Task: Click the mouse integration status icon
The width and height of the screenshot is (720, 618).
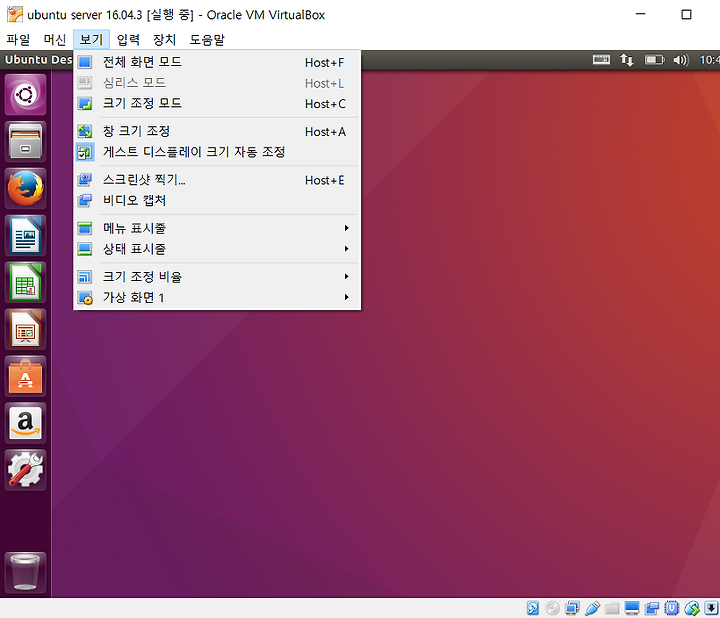Action: coord(692,608)
